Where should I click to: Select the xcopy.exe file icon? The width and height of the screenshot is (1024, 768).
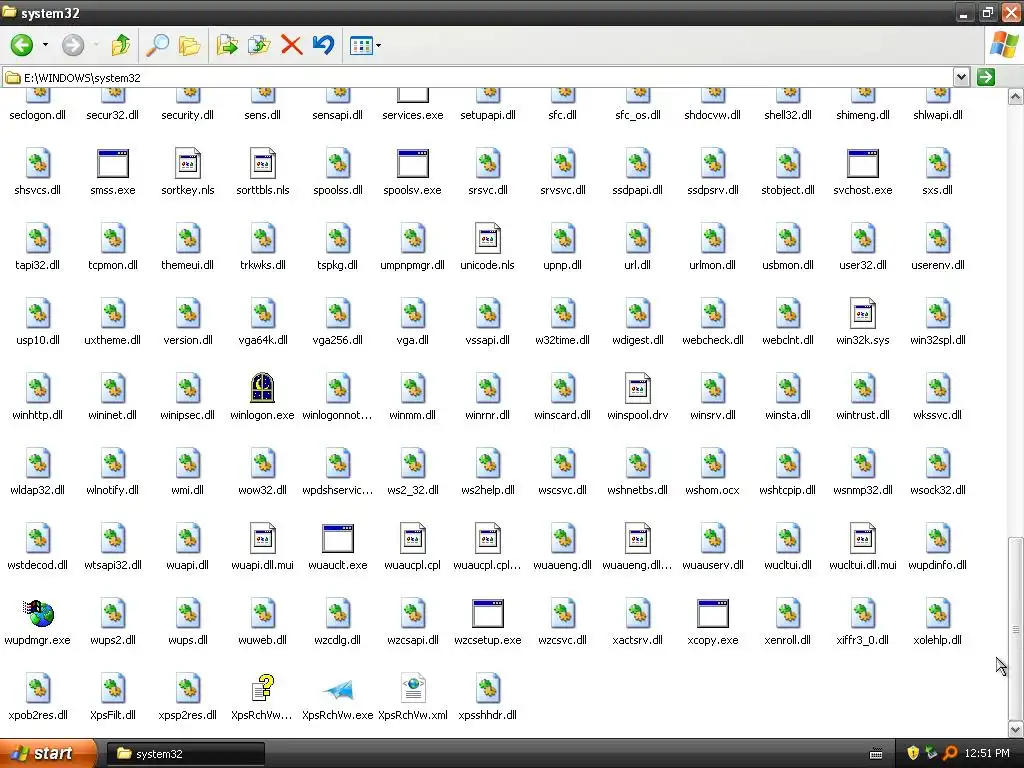click(x=712, y=613)
